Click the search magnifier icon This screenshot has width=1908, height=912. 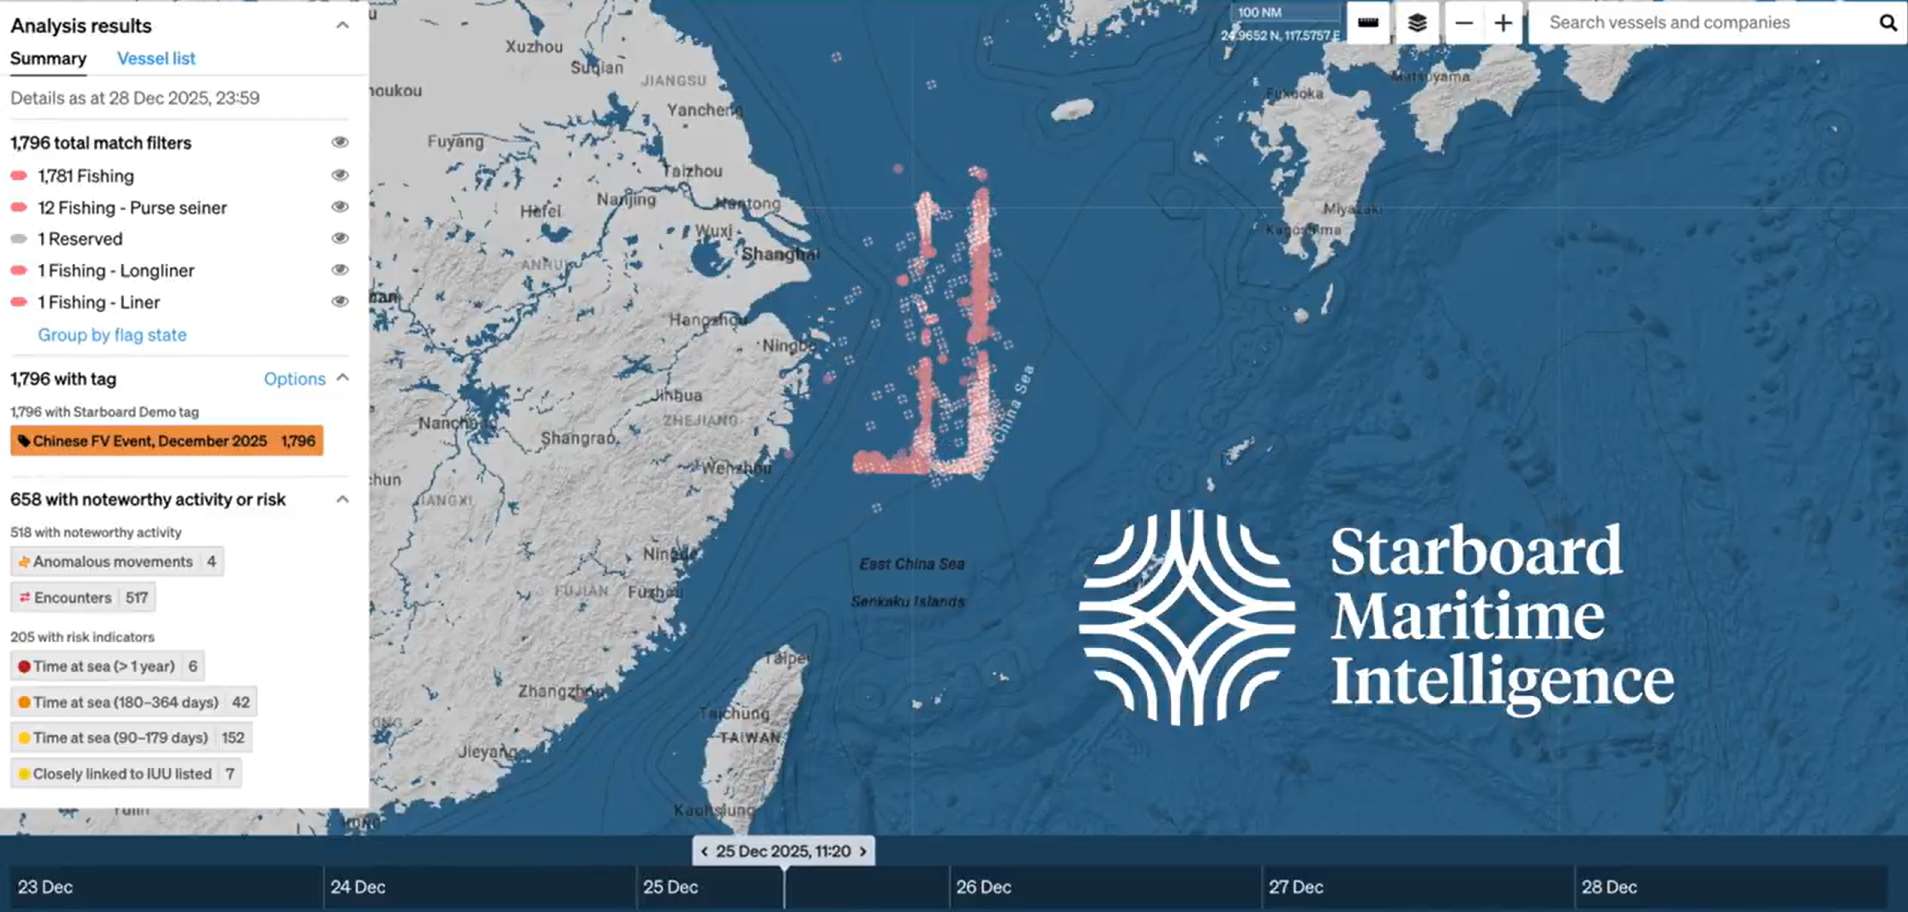[x=1887, y=23]
